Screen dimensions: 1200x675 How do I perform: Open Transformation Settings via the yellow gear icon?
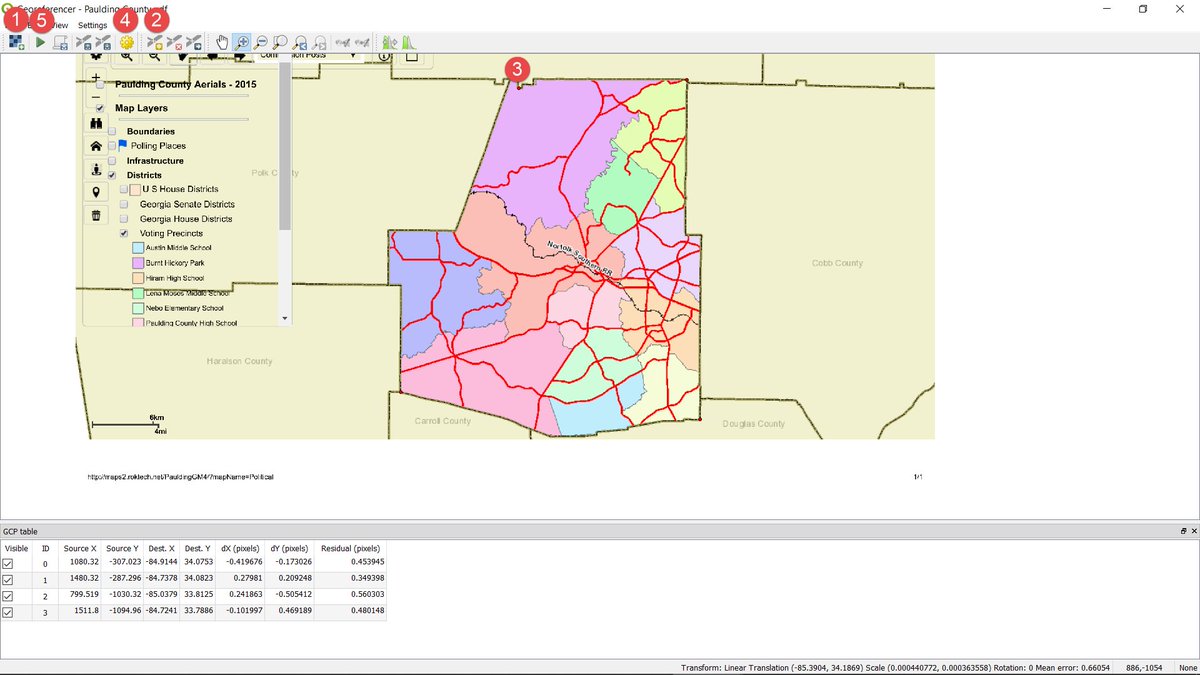tap(127, 42)
